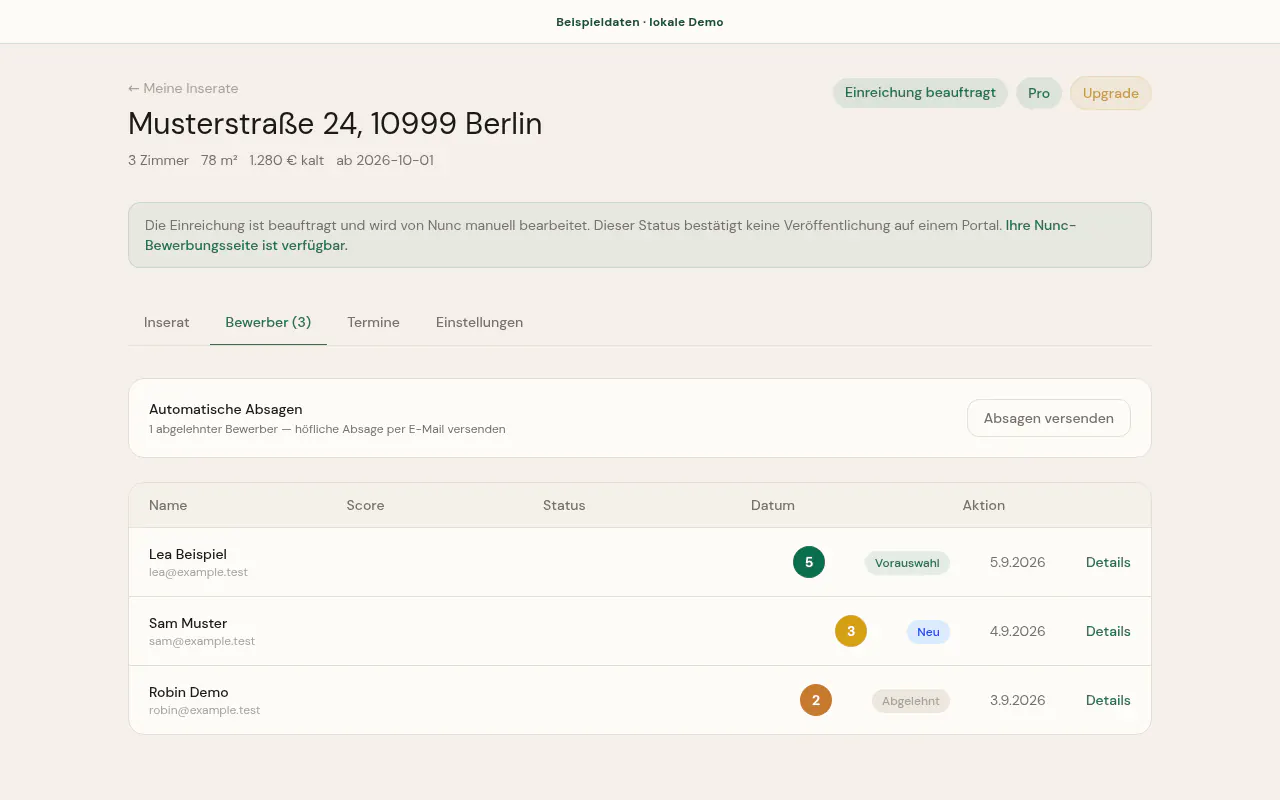This screenshot has width=1280, height=800.
Task: Open the Einstellungen tab
Action: (x=479, y=322)
